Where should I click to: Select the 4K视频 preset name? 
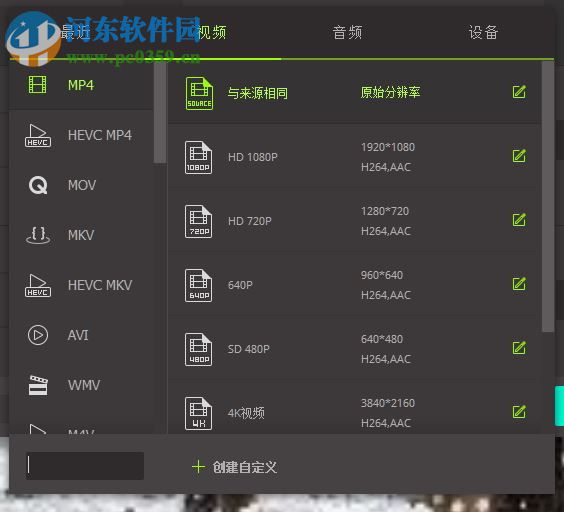(x=246, y=413)
